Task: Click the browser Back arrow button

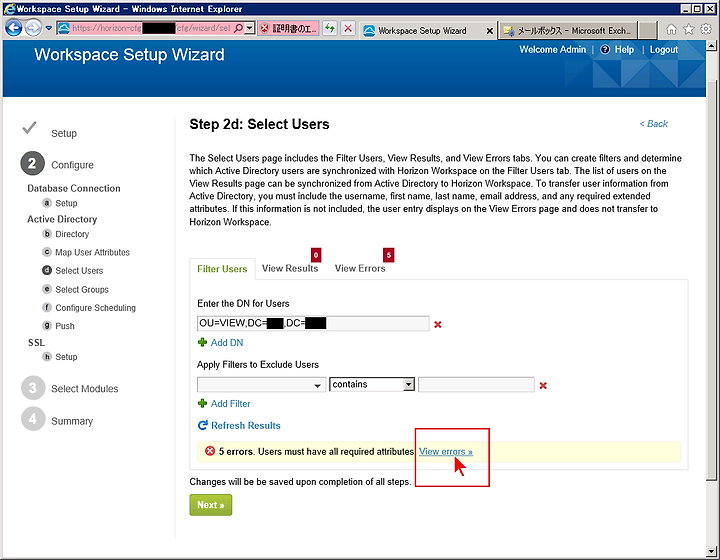Action: tap(13, 28)
